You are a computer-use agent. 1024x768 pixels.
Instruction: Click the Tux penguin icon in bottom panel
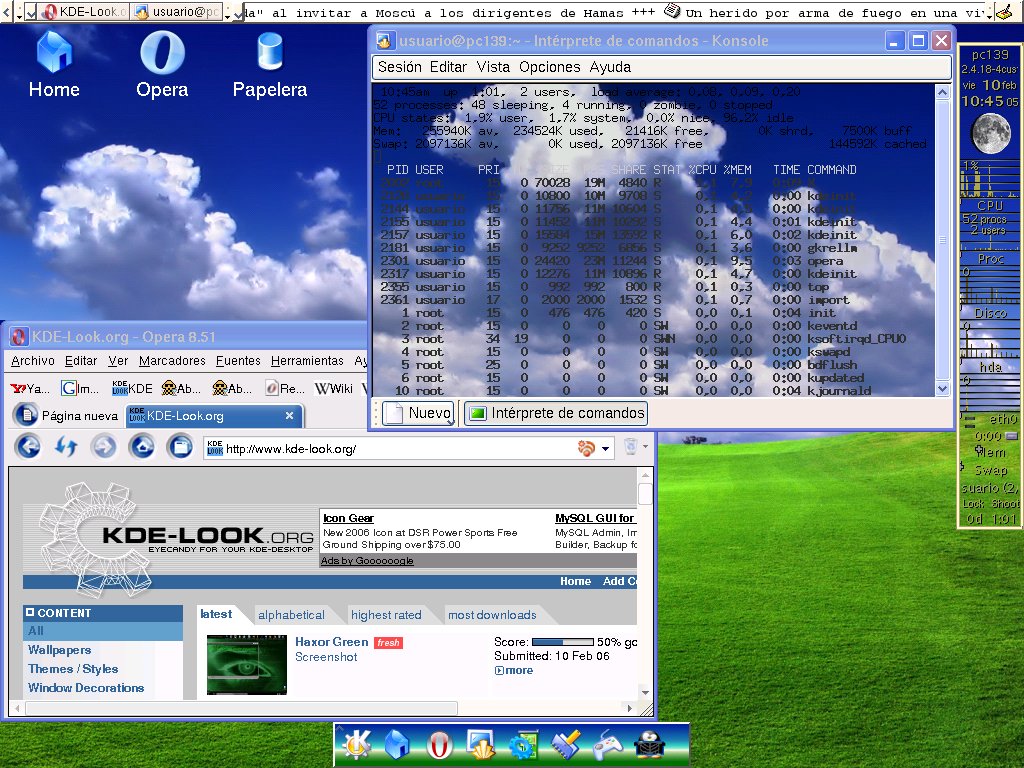pyautogui.click(x=650, y=745)
